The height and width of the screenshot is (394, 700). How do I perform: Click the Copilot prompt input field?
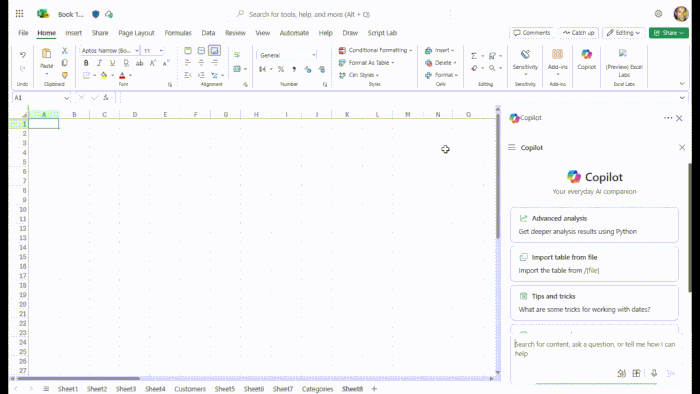tap(594, 349)
